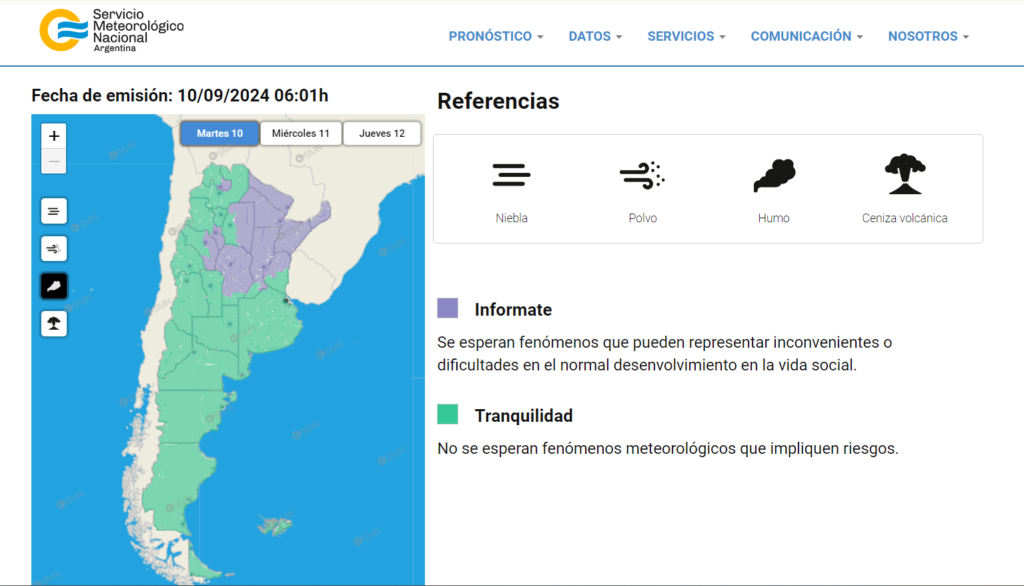Click the Servicio Meteorológico Nacional logo
The image size is (1024, 586).
pyautogui.click(x=111, y=31)
